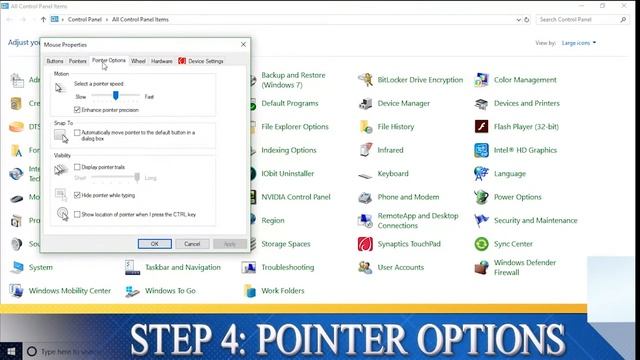
Task: Open the Devices and Printers icon
Action: coord(482,103)
